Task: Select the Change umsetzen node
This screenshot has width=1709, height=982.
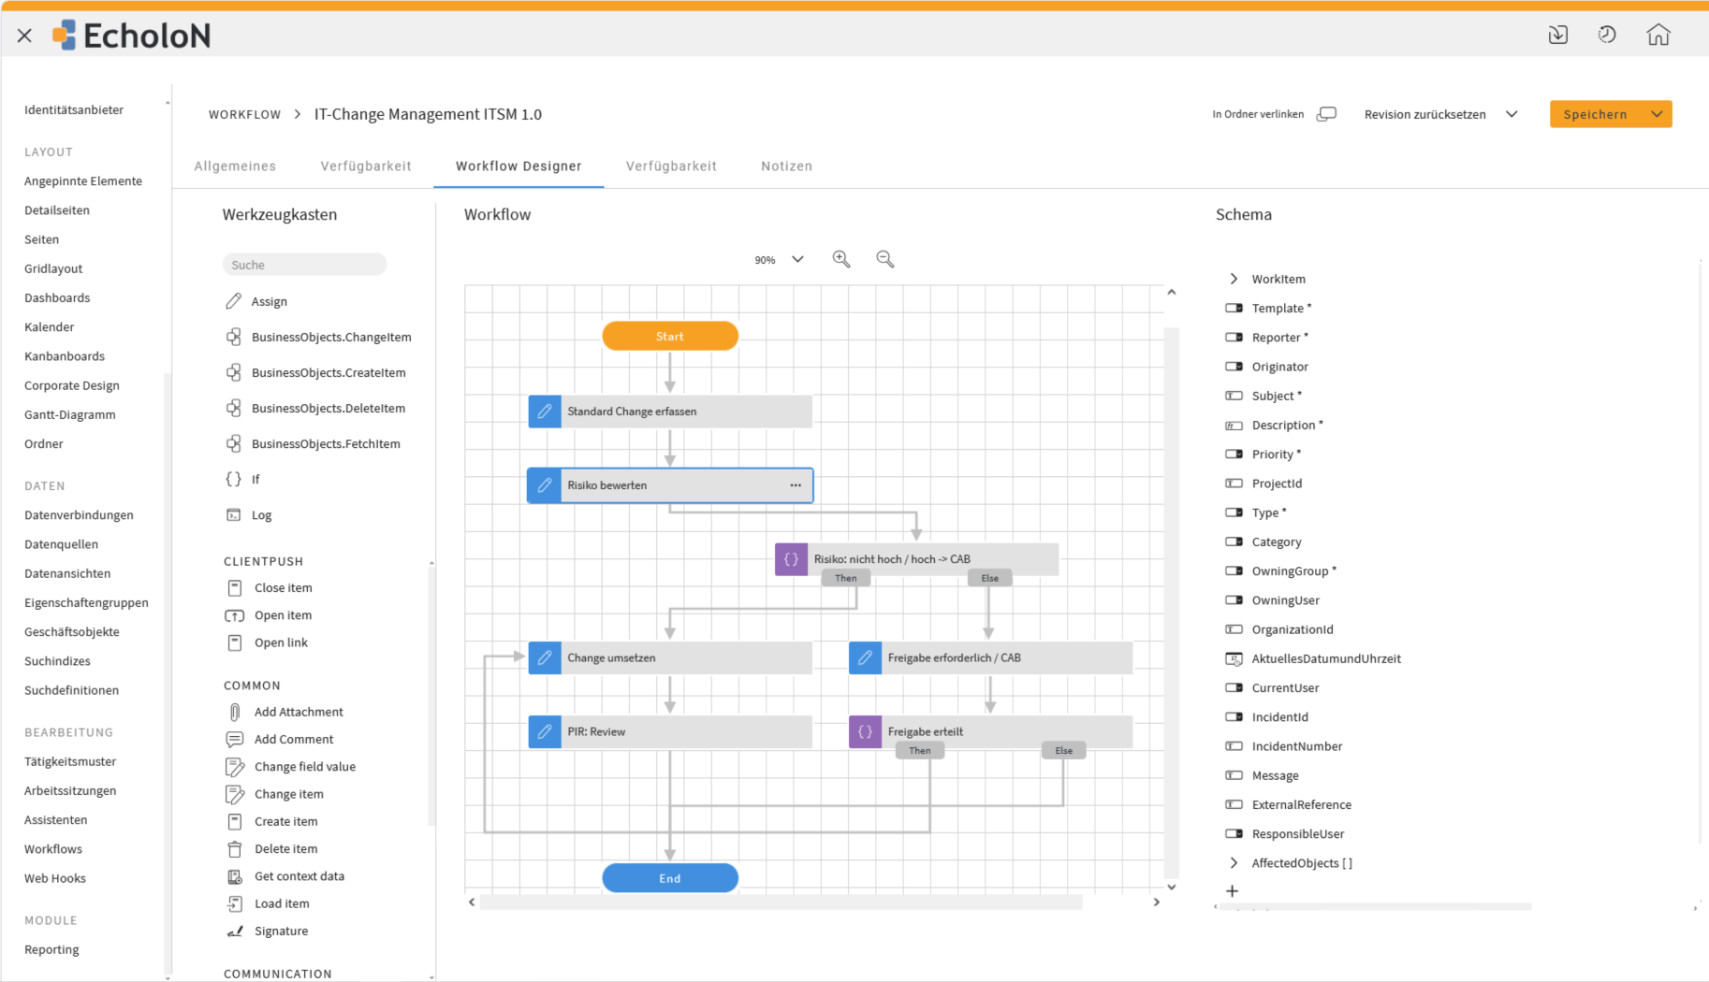Action: (x=670, y=658)
